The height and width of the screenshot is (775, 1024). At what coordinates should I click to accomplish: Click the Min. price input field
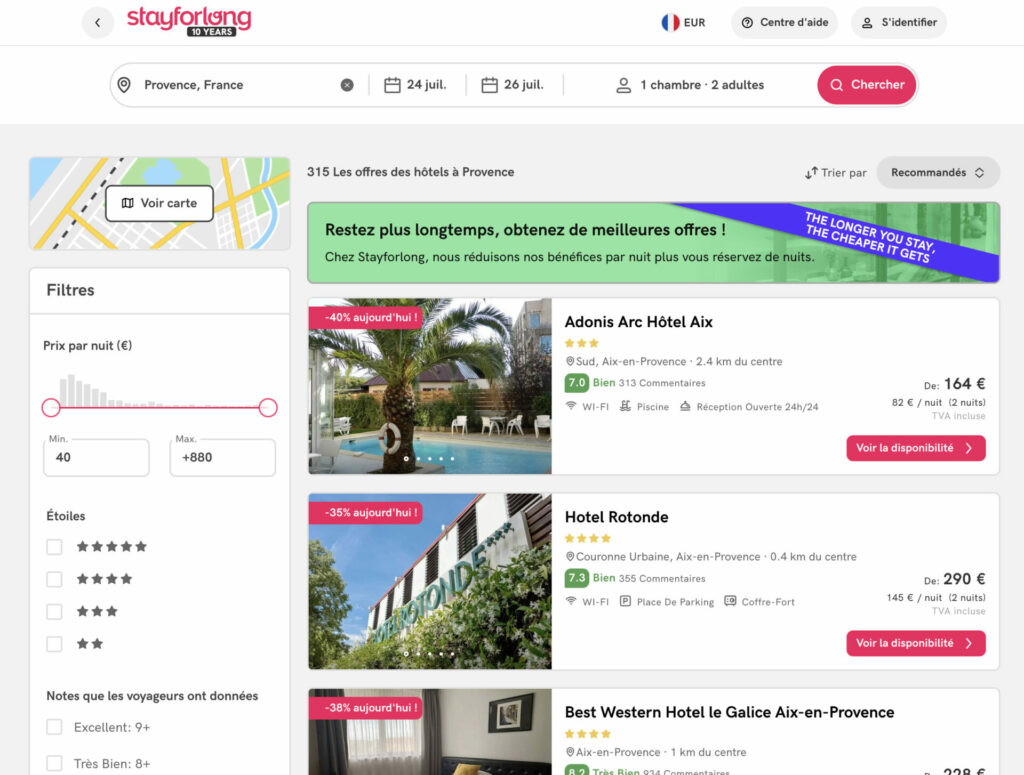click(96, 457)
